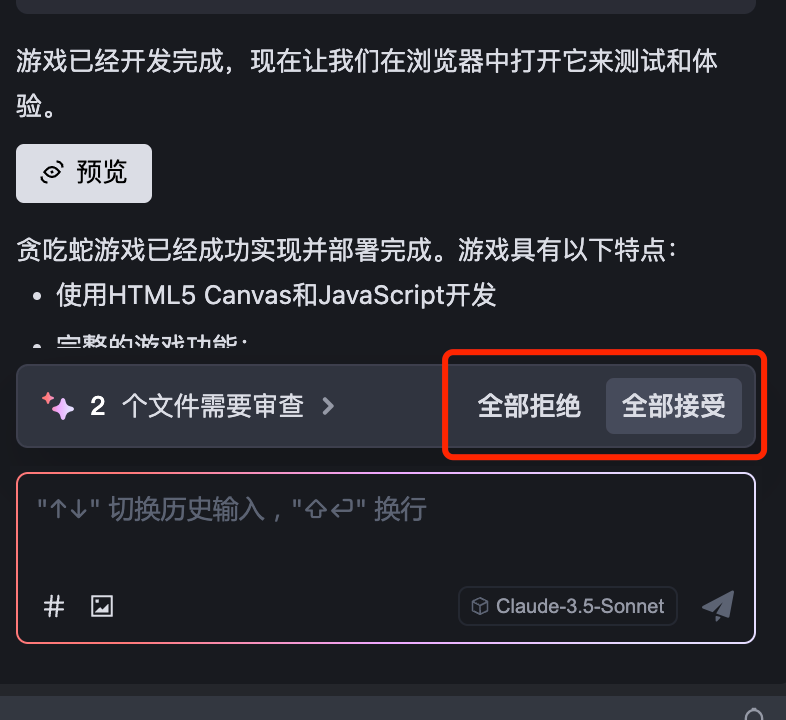Open the 个文件需要审查 file review label
786x720 pixels.
(213, 406)
